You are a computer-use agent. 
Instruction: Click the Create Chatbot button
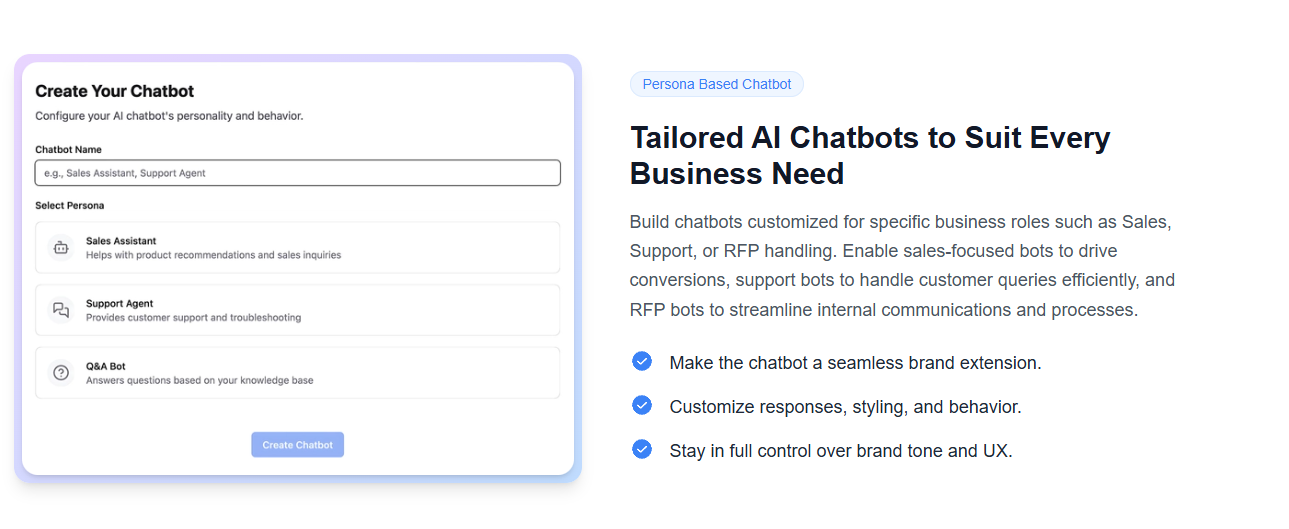(x=297, y=445)
